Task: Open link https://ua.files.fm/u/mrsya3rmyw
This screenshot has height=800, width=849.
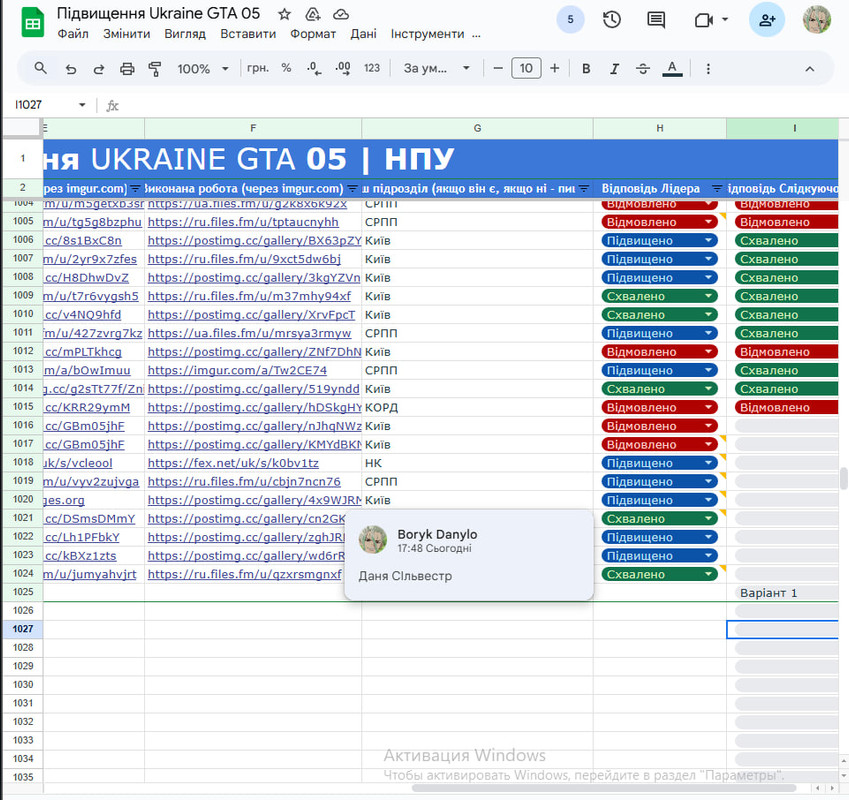Action: click(x=250, y=333)
